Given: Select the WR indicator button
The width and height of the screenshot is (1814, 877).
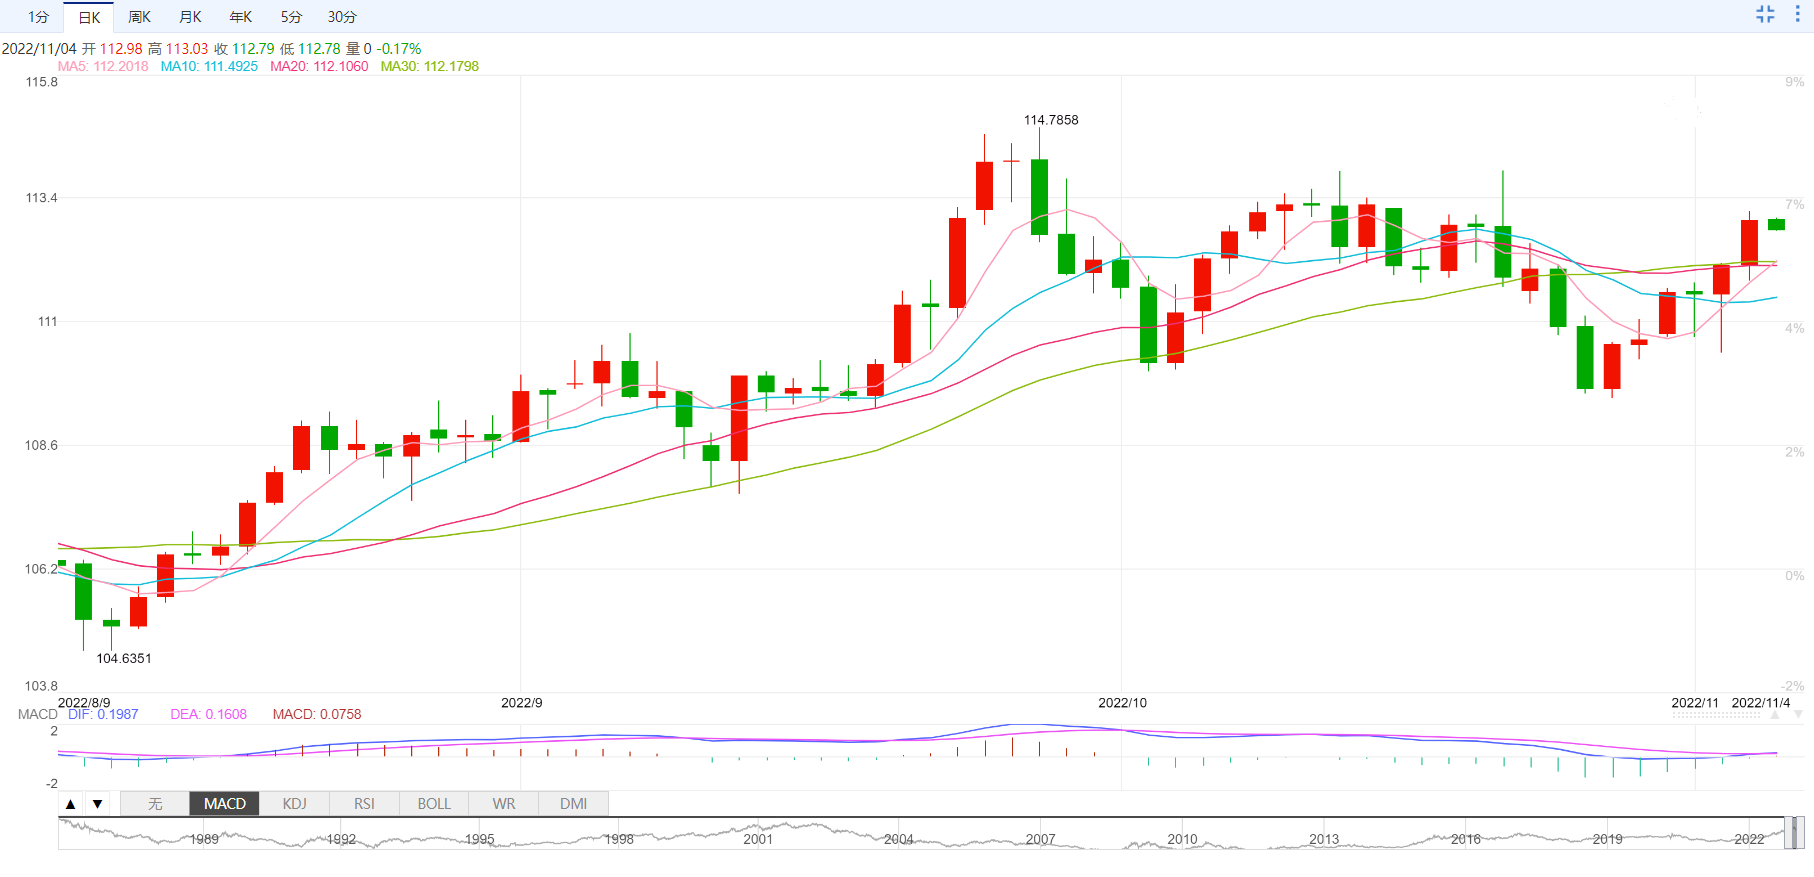Looking at the screenshot, I should (504, 804).
